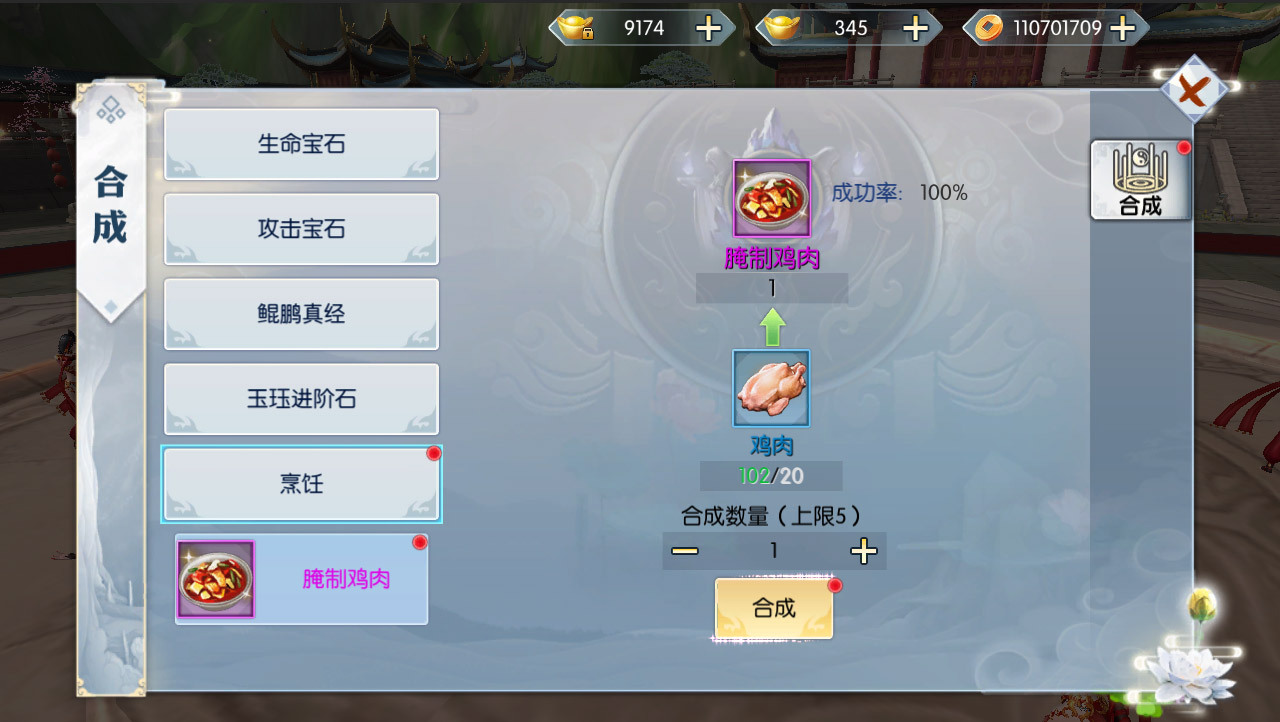The height and width of the screenshot is (722, 1280).
Task: Click the locked gold ingot currency icon
Action: point(577,28)
